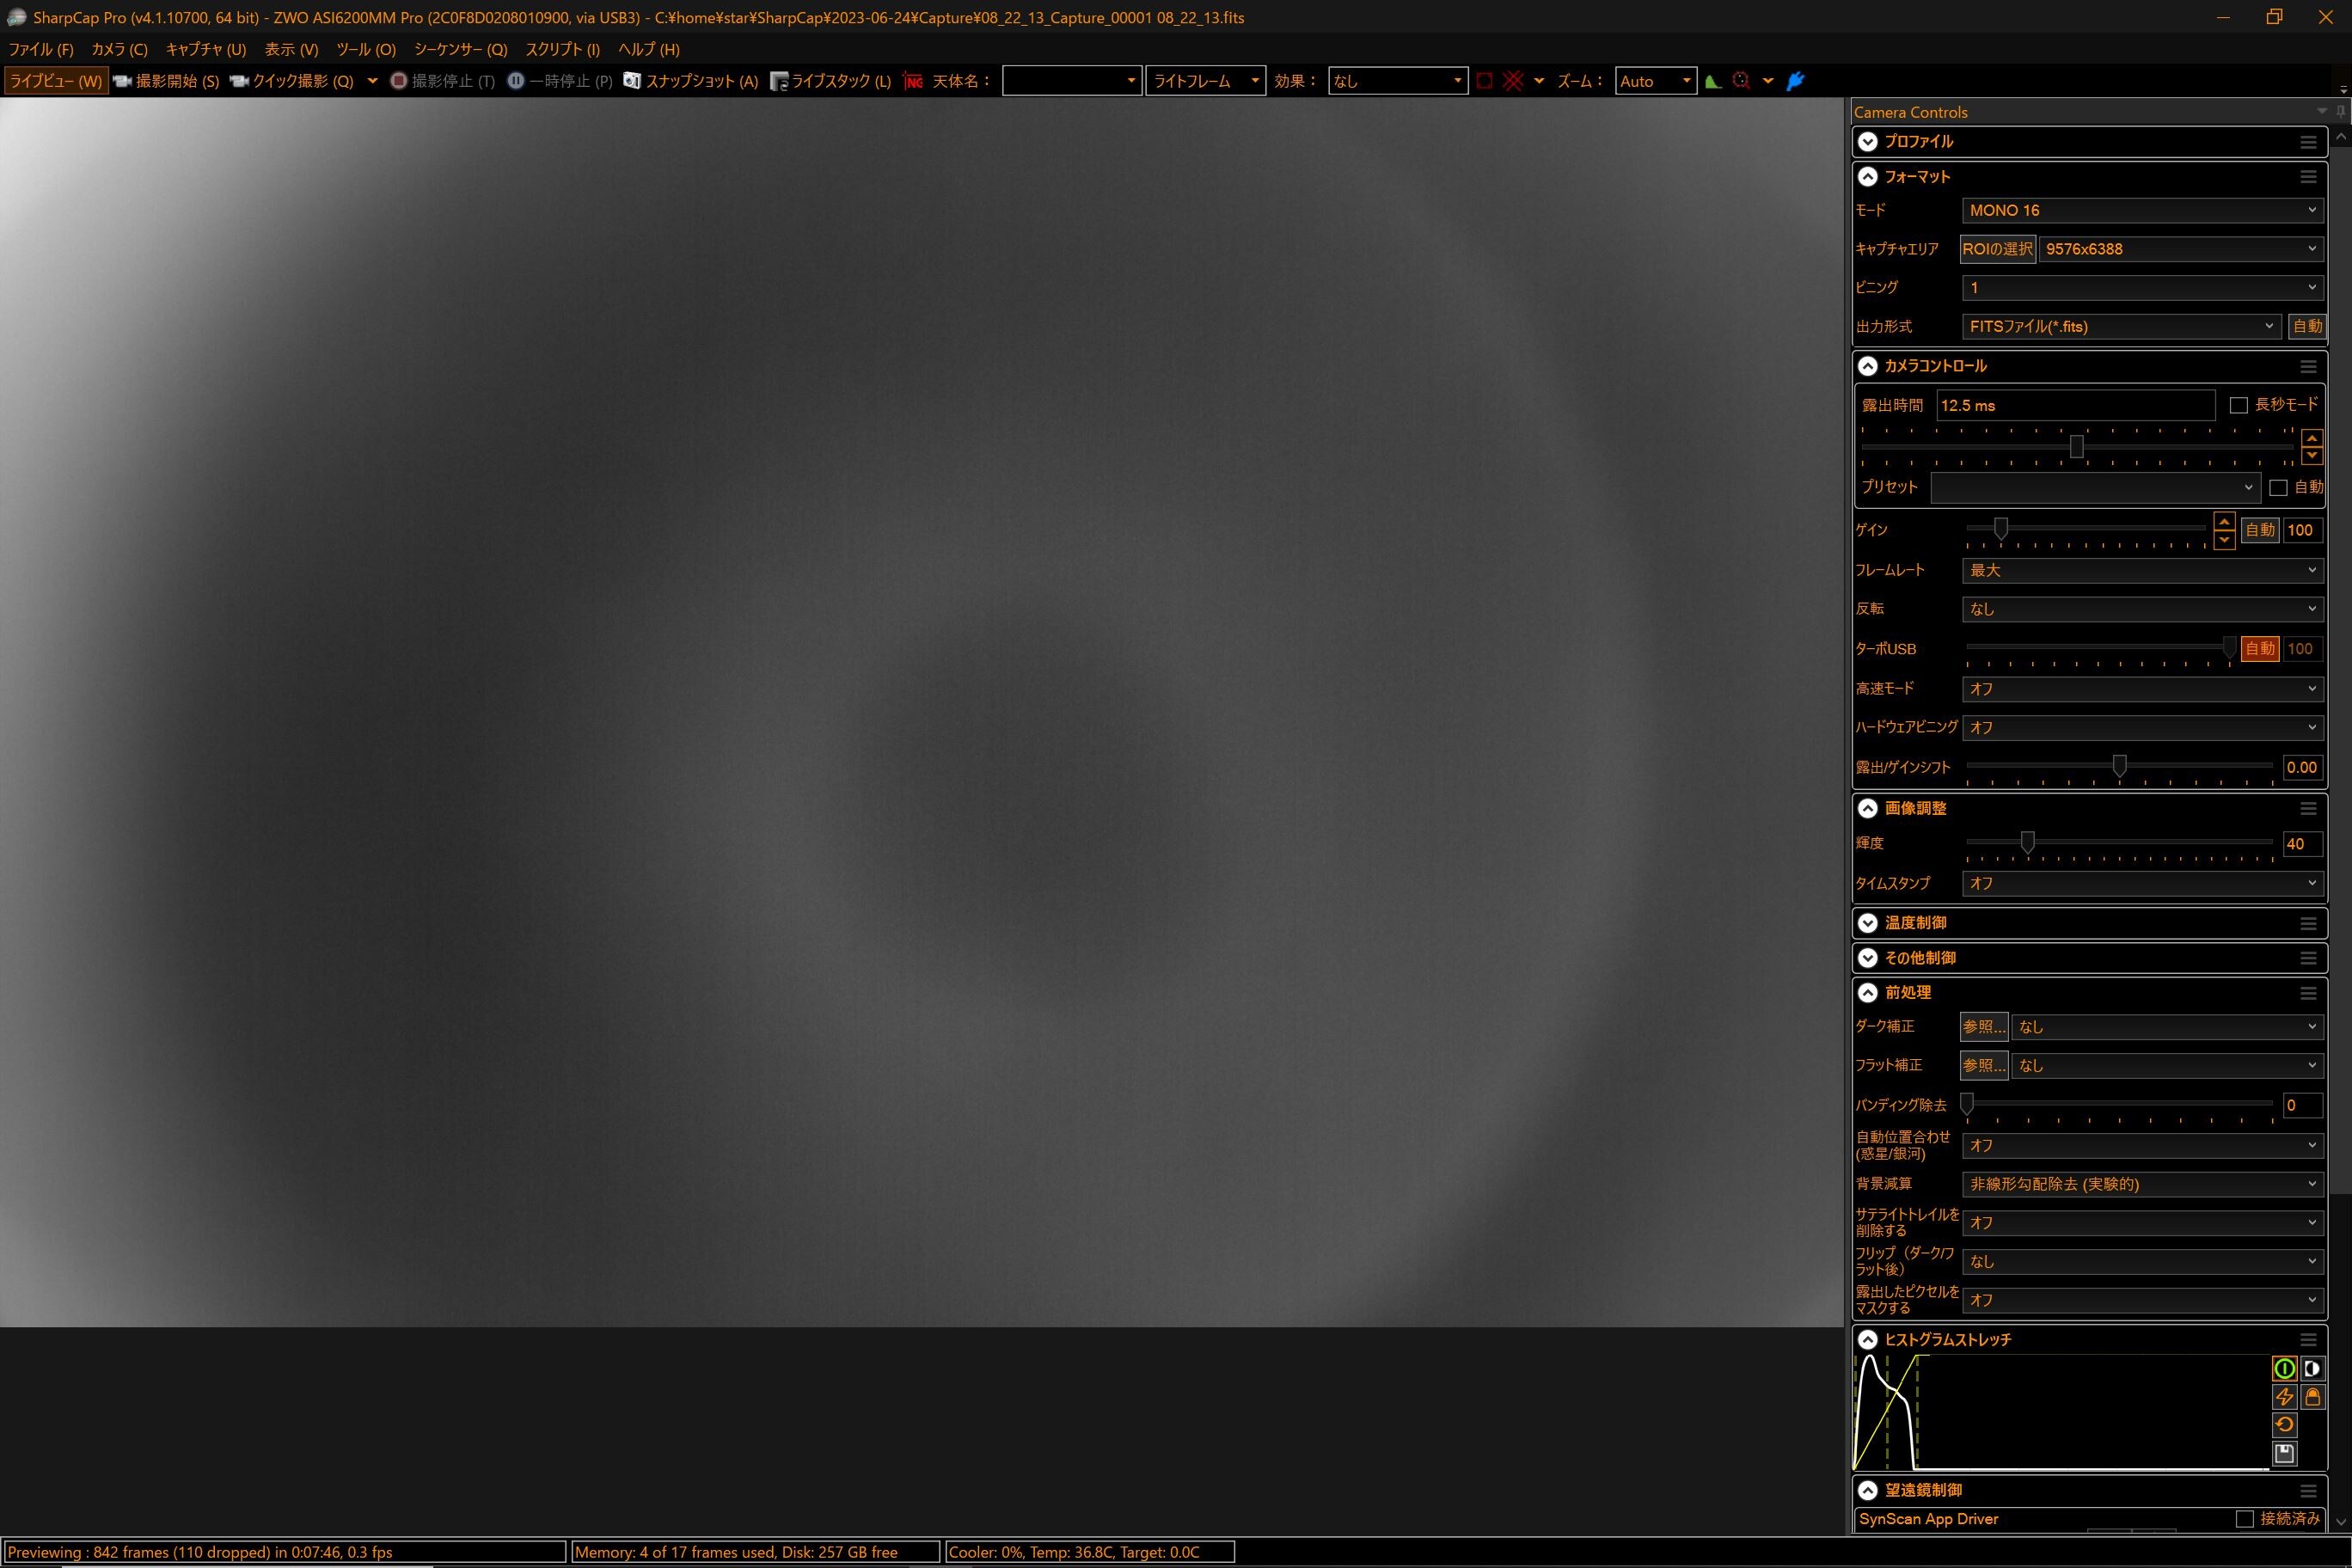Click the 参照 button for ダーク補正

1983,1027
